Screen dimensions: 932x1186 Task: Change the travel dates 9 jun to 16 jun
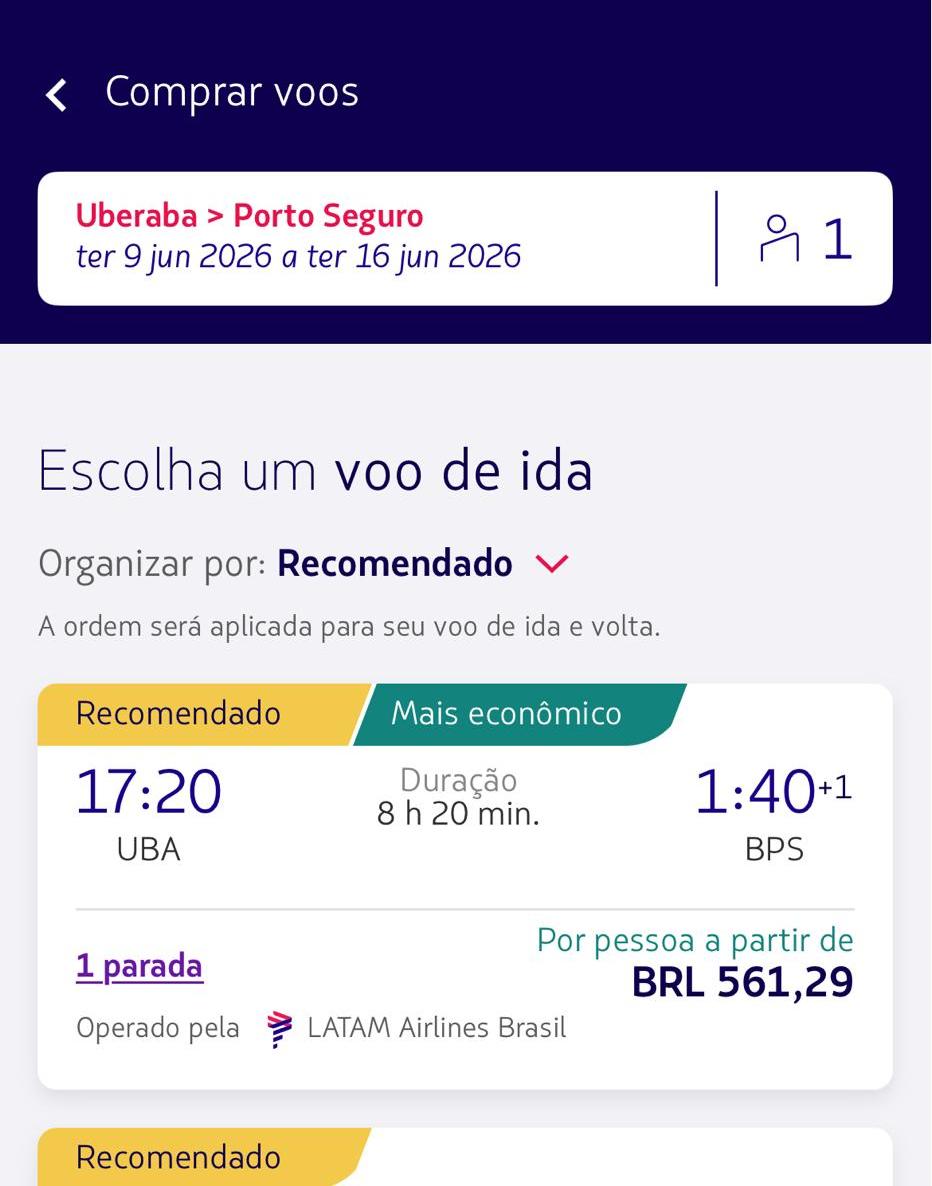tap(298, 257)
